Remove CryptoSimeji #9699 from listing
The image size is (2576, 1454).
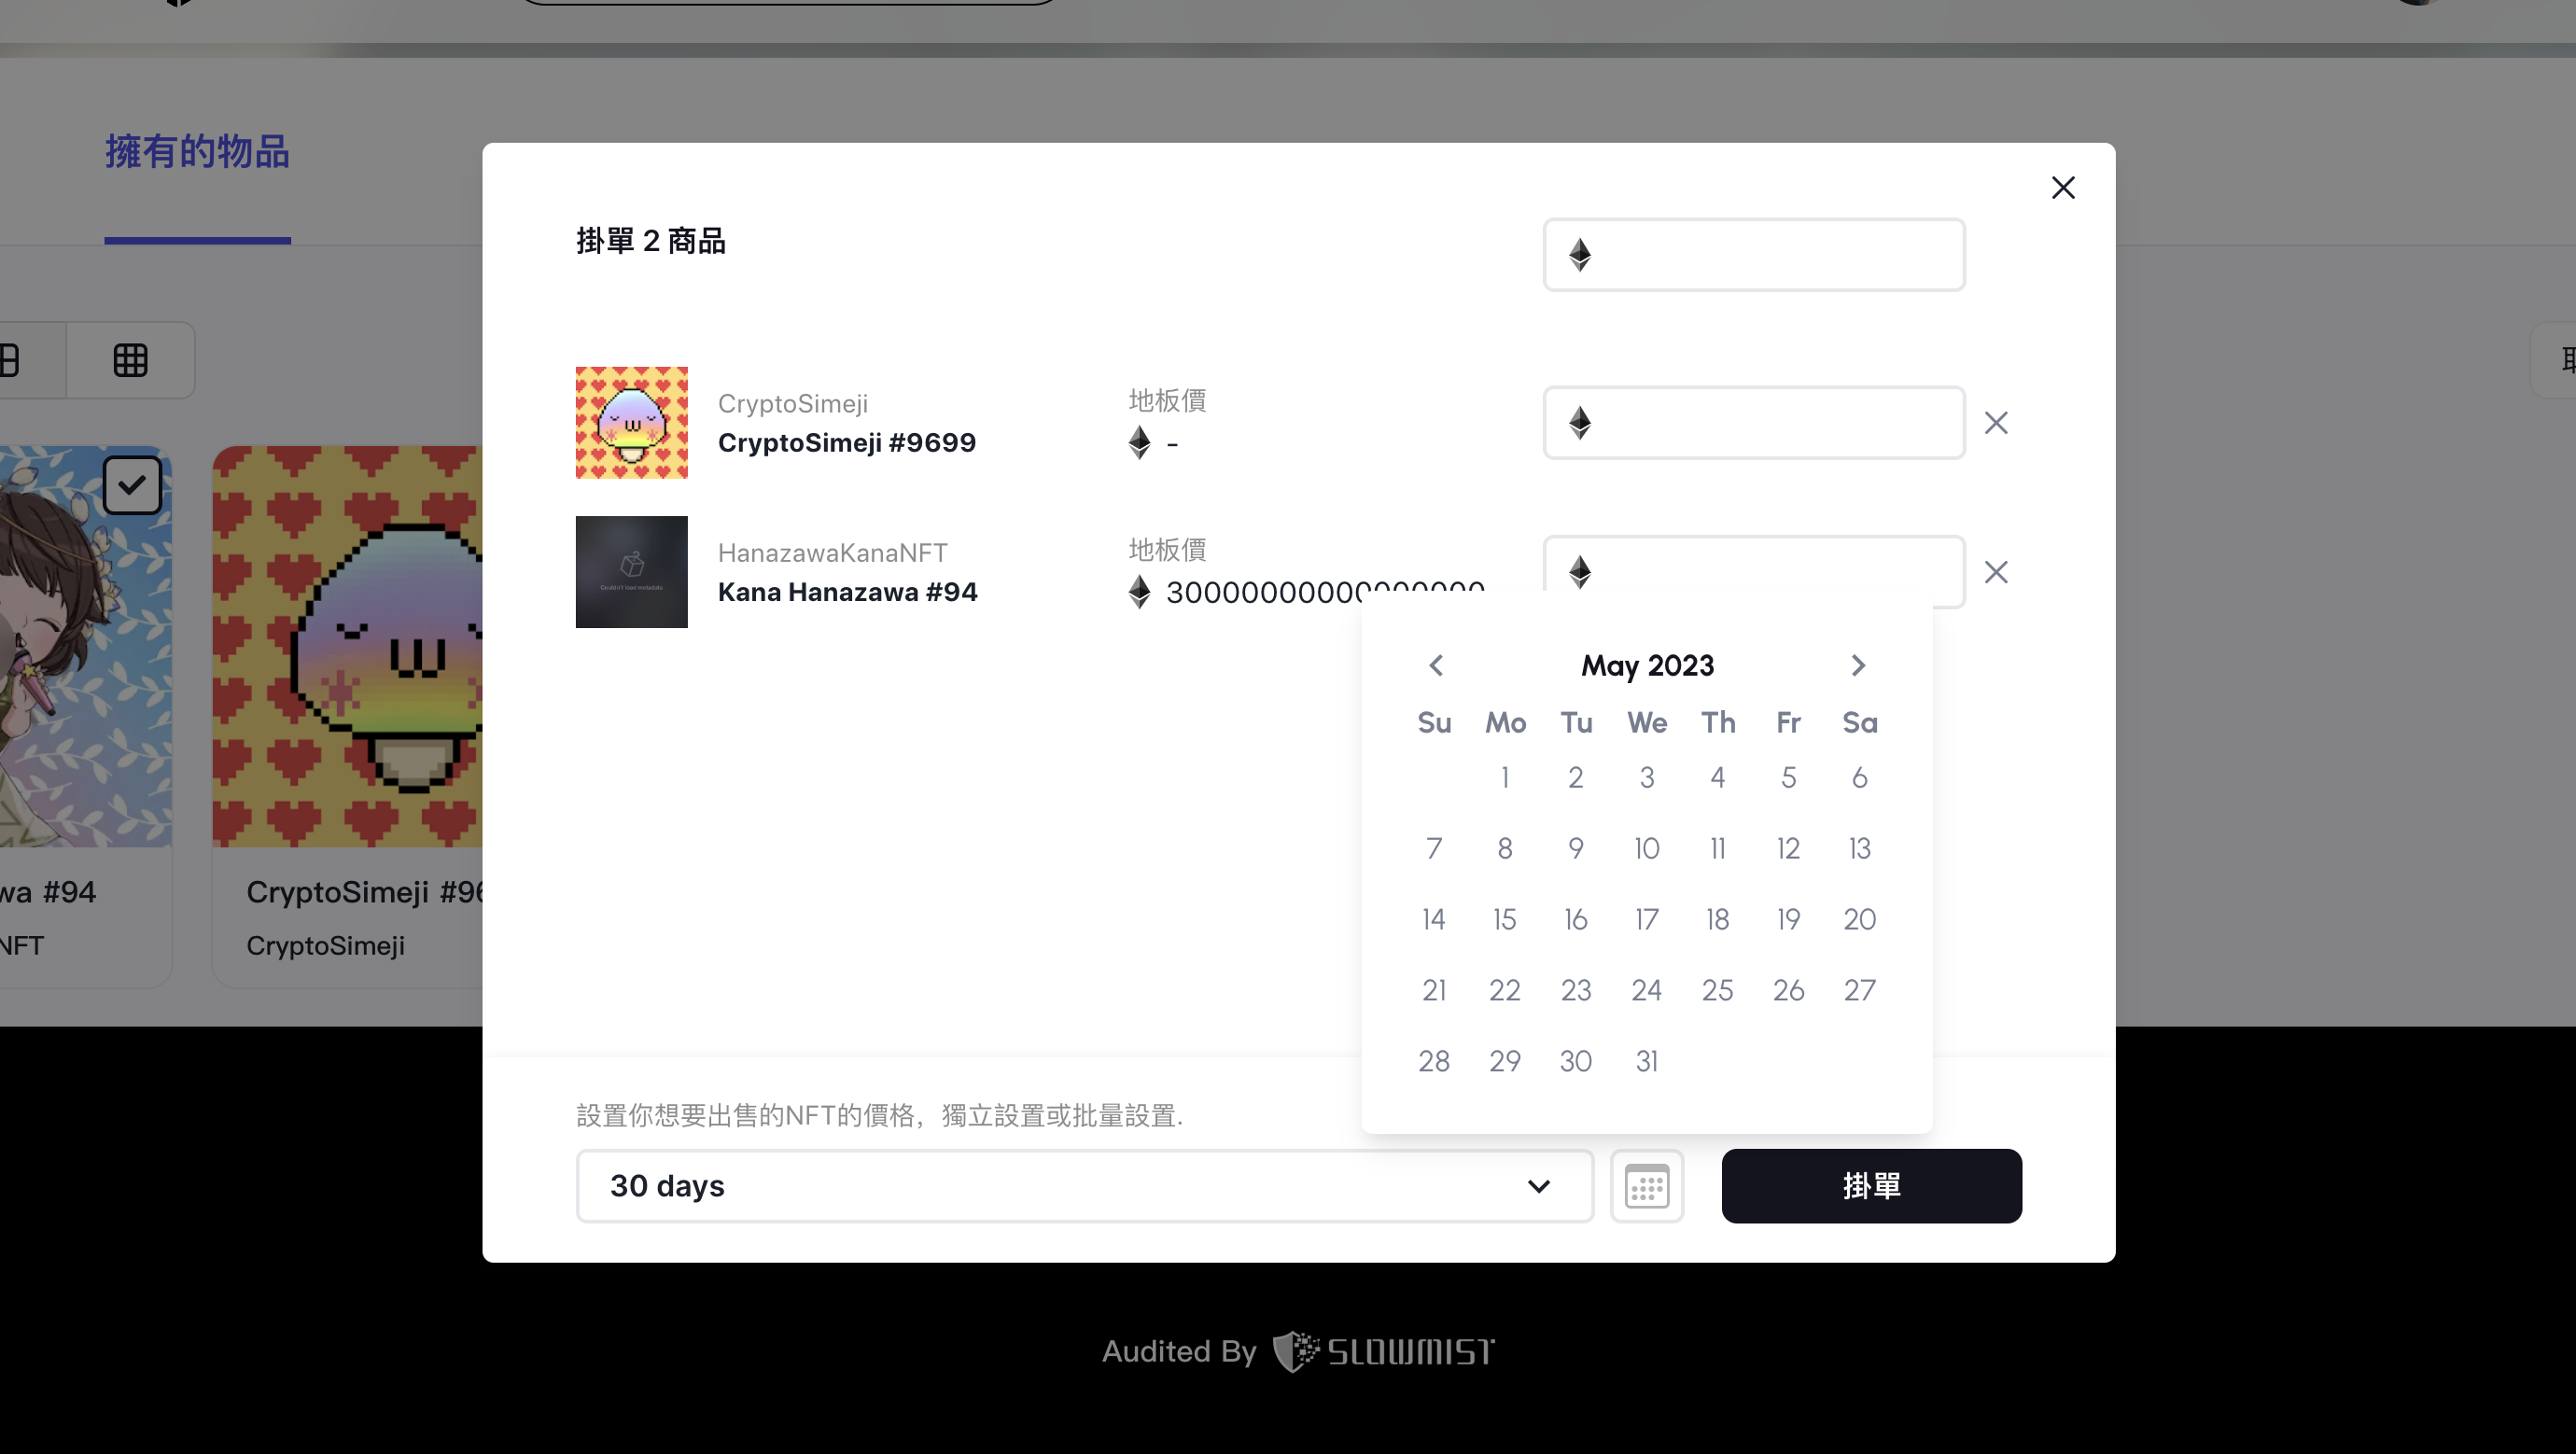click(1996, 423)
